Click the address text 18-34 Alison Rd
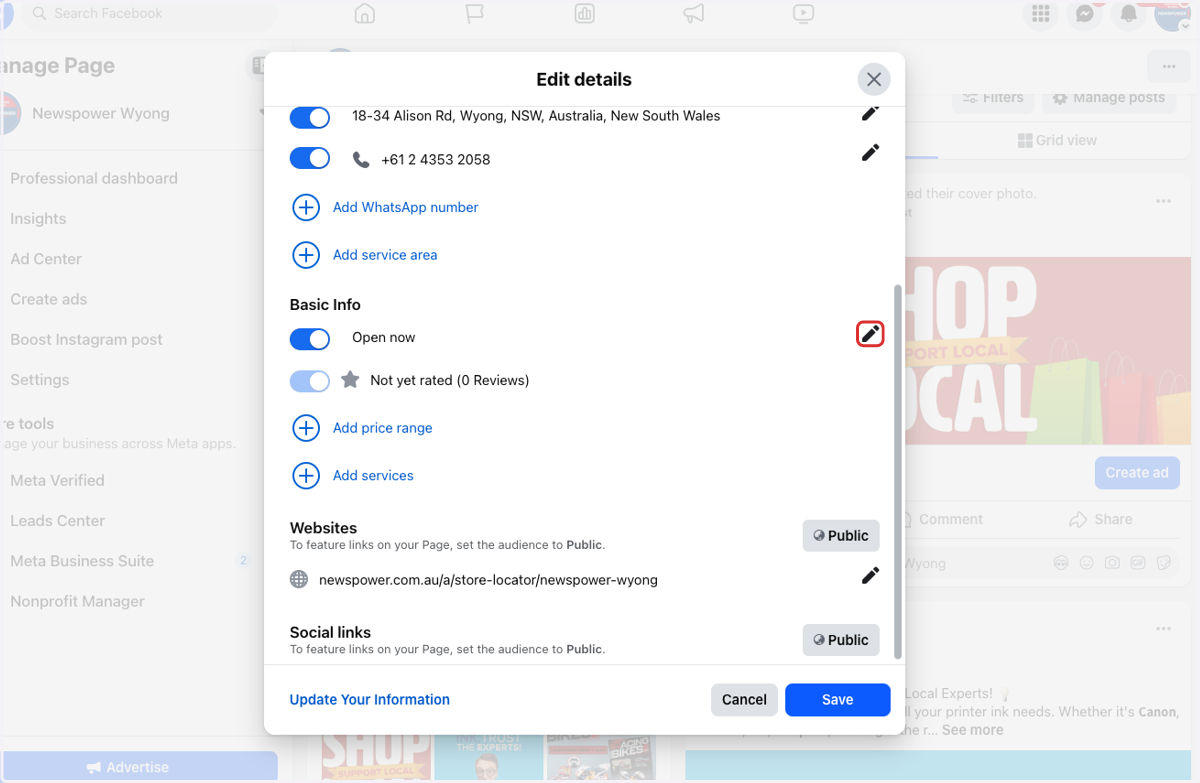This screenshot has height=783, width=1200. pyautogui.click(x=536, y=116)
